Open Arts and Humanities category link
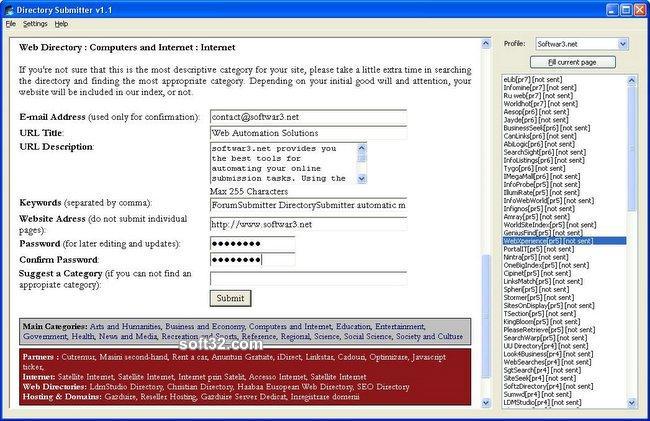This screenshot has width=650, height=421. coord(125,327)
